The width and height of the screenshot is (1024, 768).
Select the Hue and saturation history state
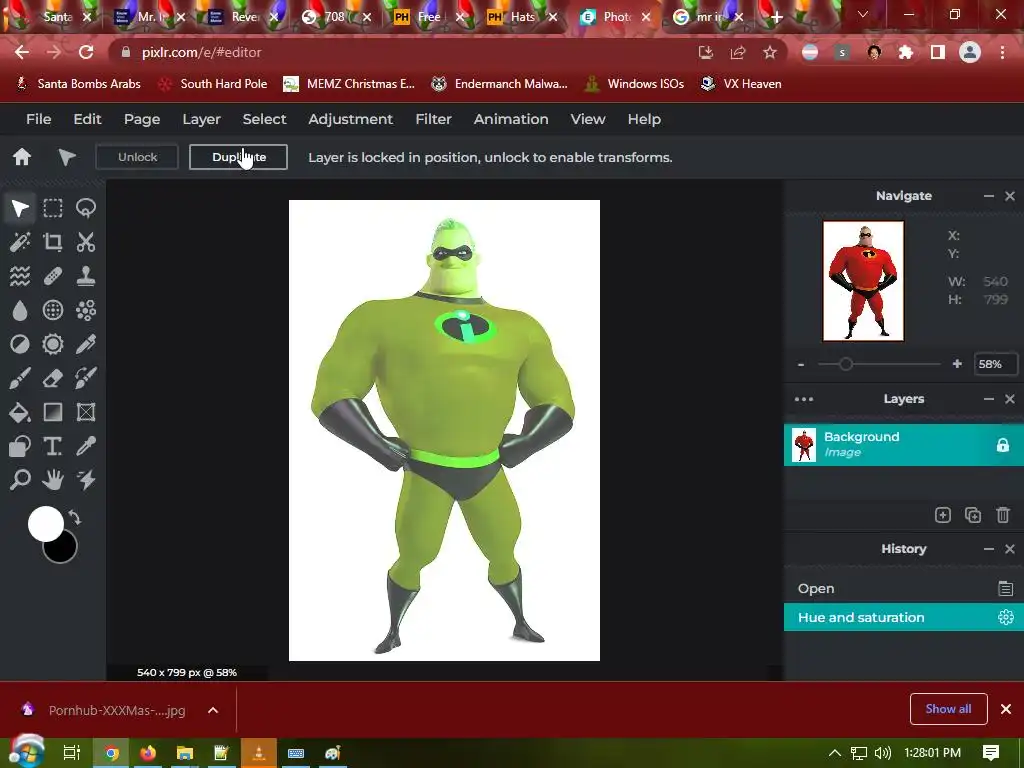coord(904,617)
